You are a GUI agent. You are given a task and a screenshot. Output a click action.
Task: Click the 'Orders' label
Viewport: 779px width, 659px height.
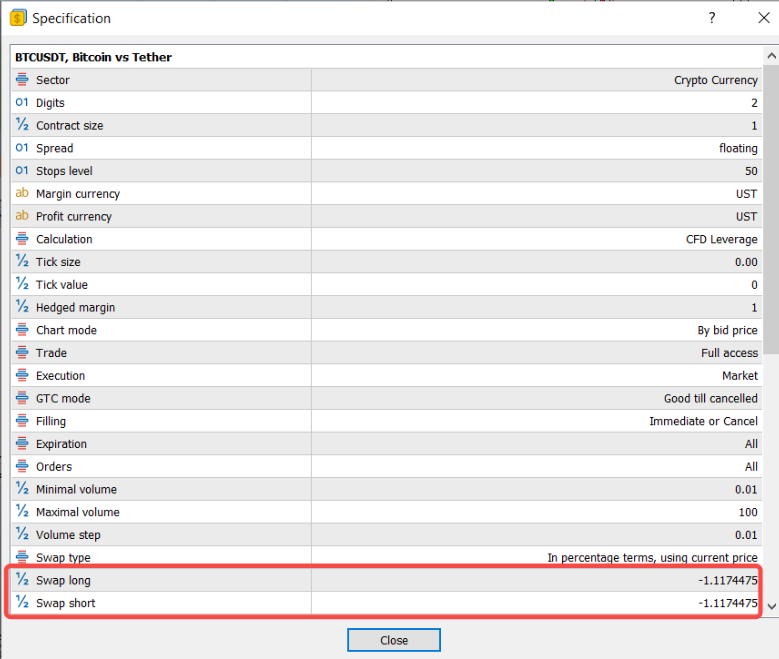point(54,467)
